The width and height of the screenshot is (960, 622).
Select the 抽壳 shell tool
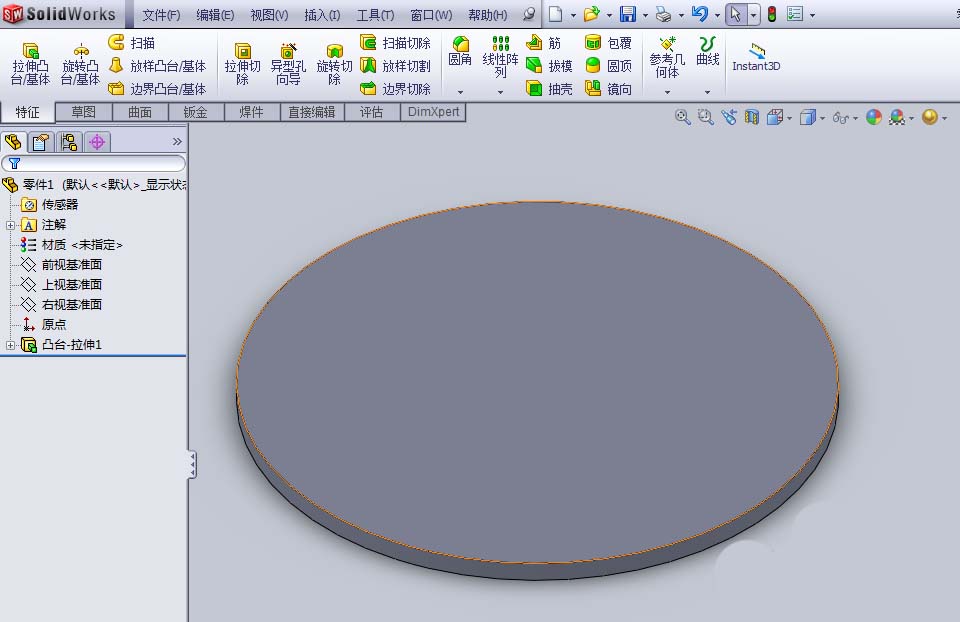(x=549, y=89)
